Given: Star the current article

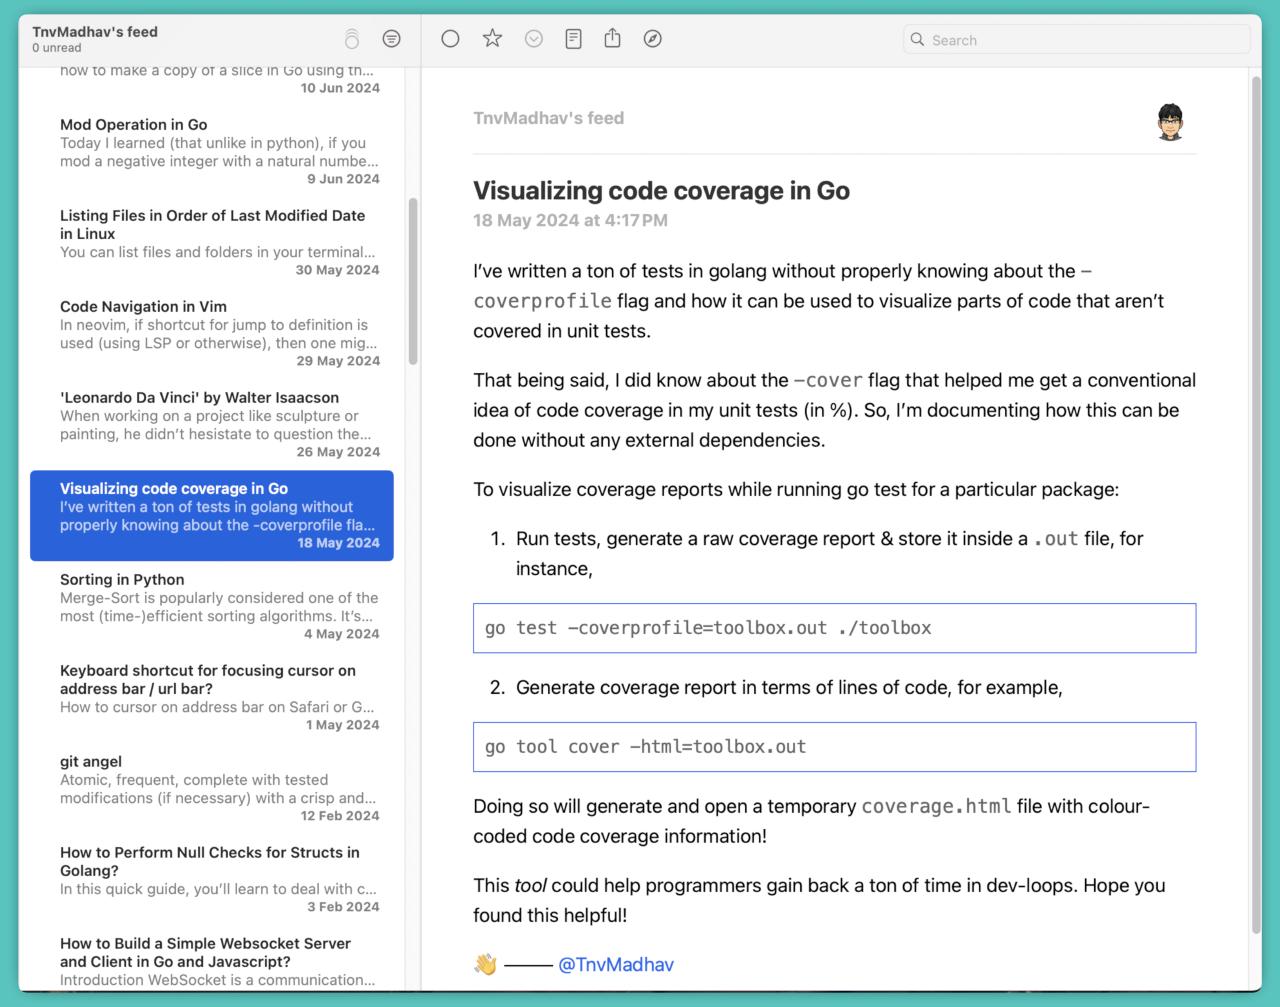Looking at the screenshot, I should 492,39.
